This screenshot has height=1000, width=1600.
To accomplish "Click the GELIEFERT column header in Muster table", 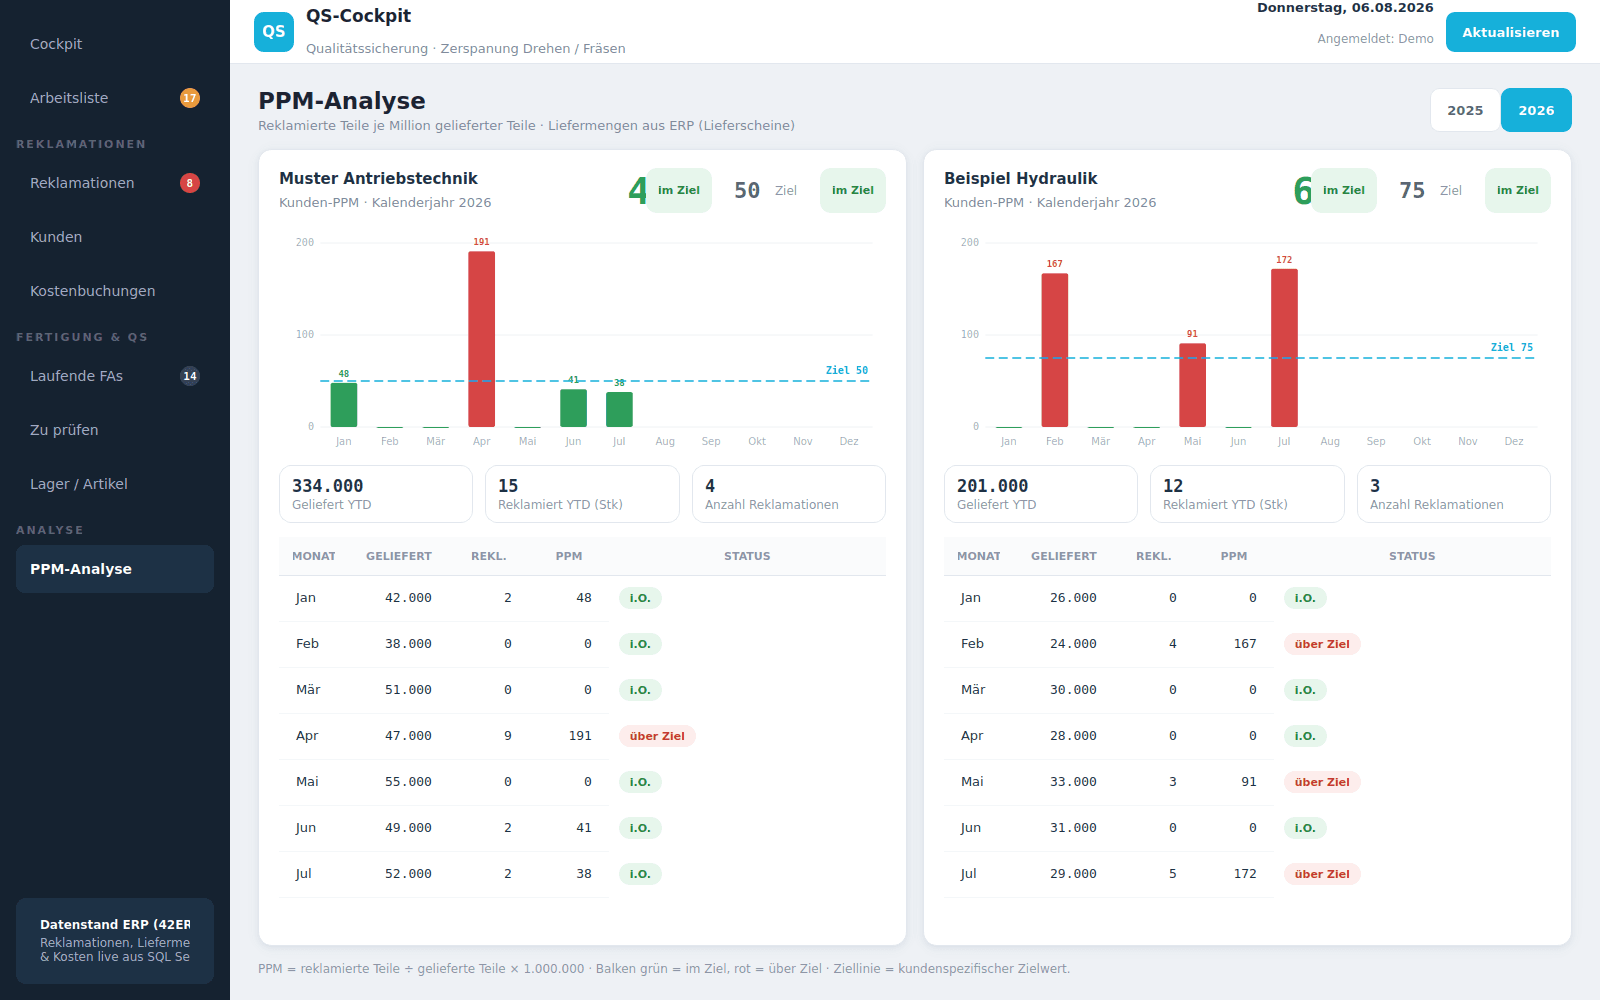I will pyautogui.click(x=399, y=556).
